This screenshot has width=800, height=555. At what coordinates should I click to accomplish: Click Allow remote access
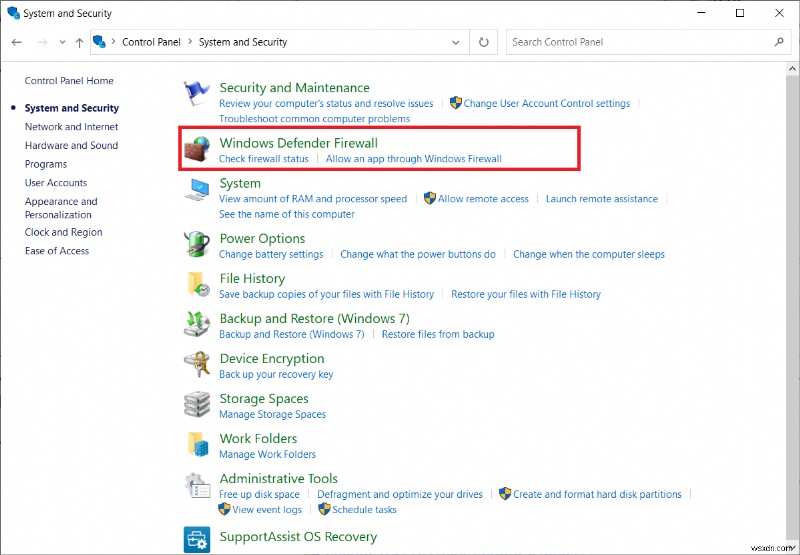pyautogui.click(x=483, y=199)
